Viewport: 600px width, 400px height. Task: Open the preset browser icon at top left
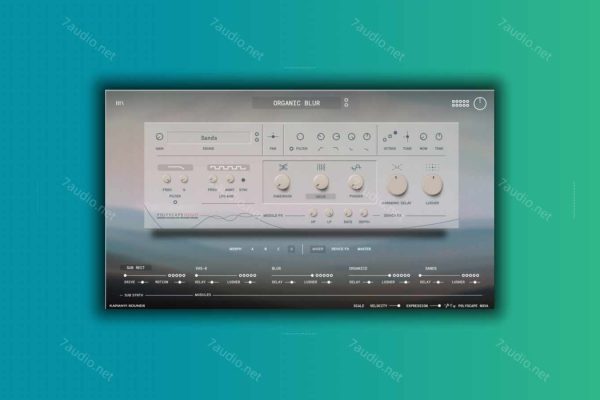pyautogui.click(x=120, y=103)
